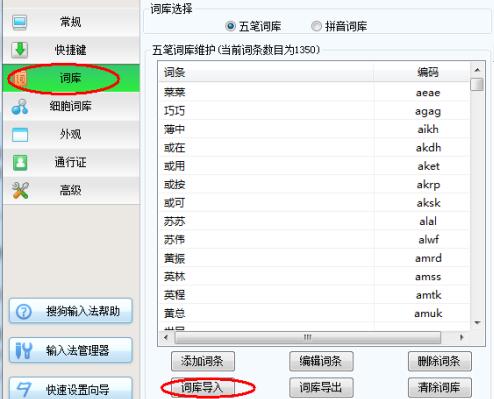Select the 苏伟 entry row
The image size is (494, 399).
point(314,239)
